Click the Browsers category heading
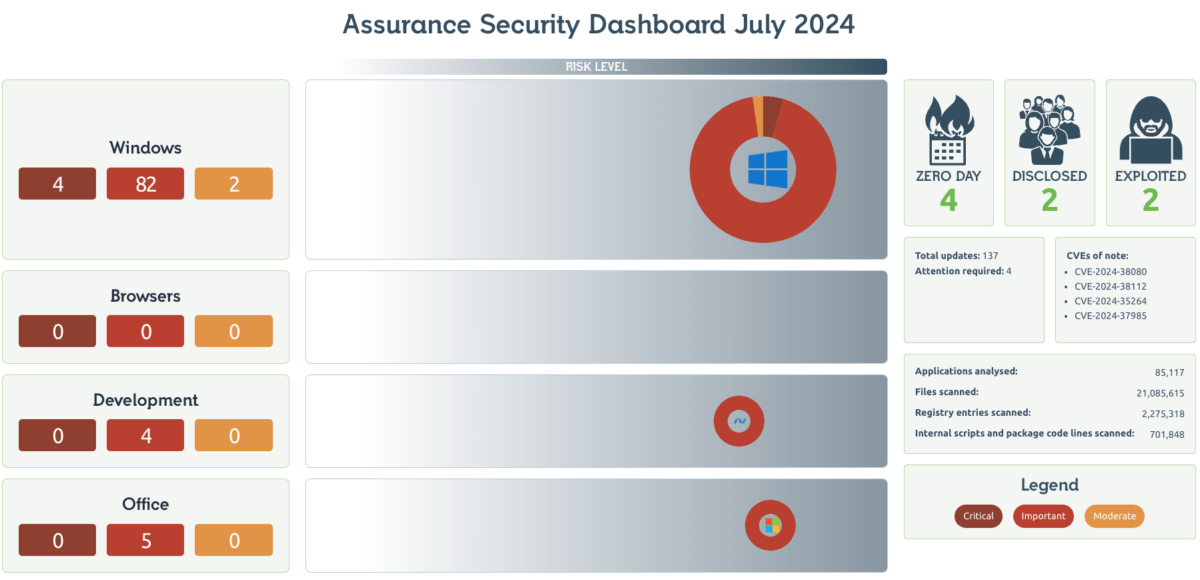 point(146,296)
